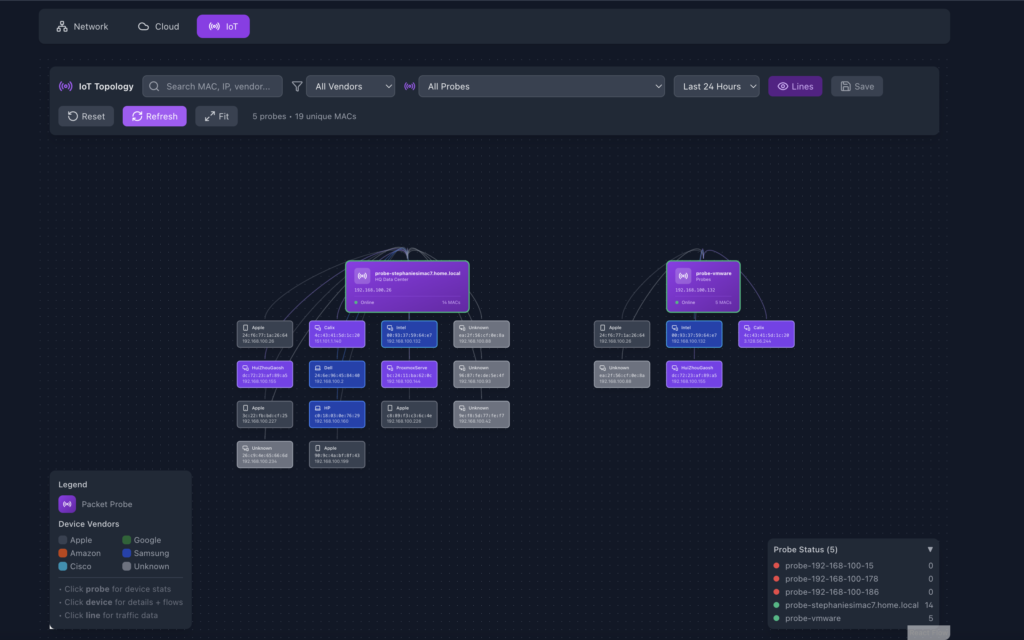This screenshot has height=640, width=1024.
Task: Click the signal icon beside the IoT Topology title
Action: point(66,87)
